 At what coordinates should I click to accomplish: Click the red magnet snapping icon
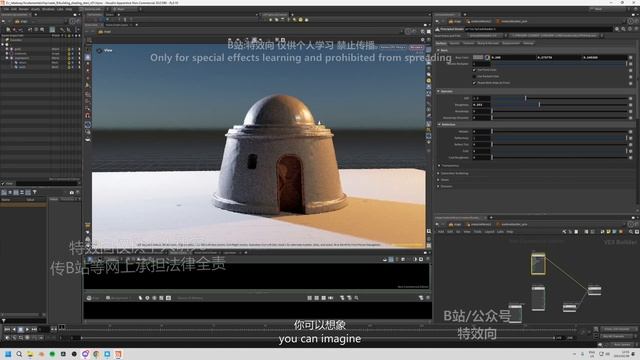pyautogui.click(x=88, y=116)
